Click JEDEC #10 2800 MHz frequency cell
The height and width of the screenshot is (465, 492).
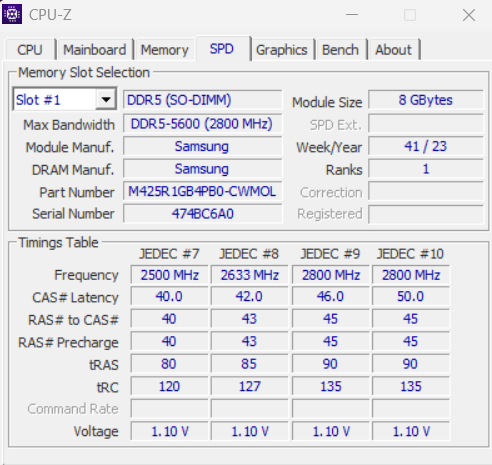(x=411, y=275)
